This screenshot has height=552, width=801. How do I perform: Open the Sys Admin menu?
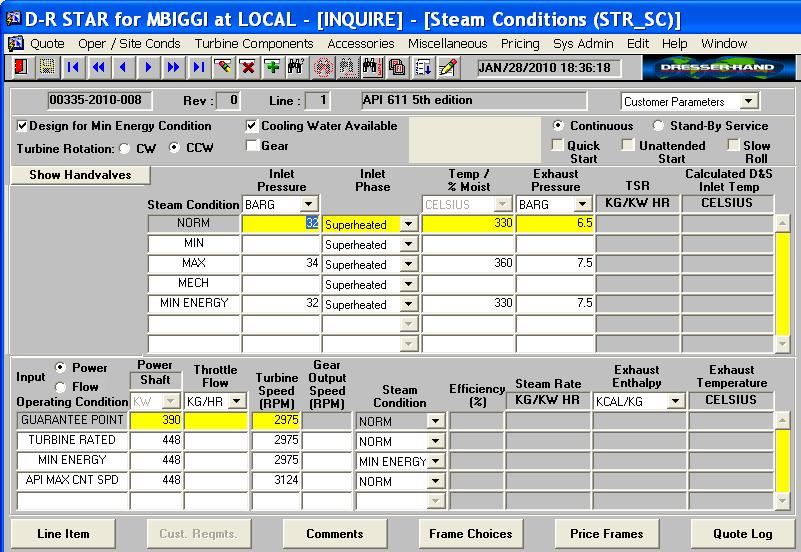point(583,44)
